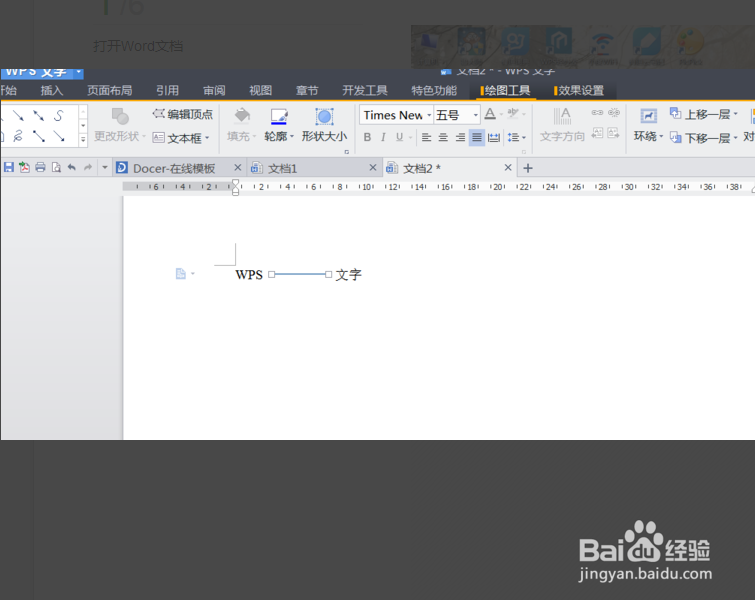Toggle underline formatting
The width and height of the screenshot is (755, 600).
[399, 137]
